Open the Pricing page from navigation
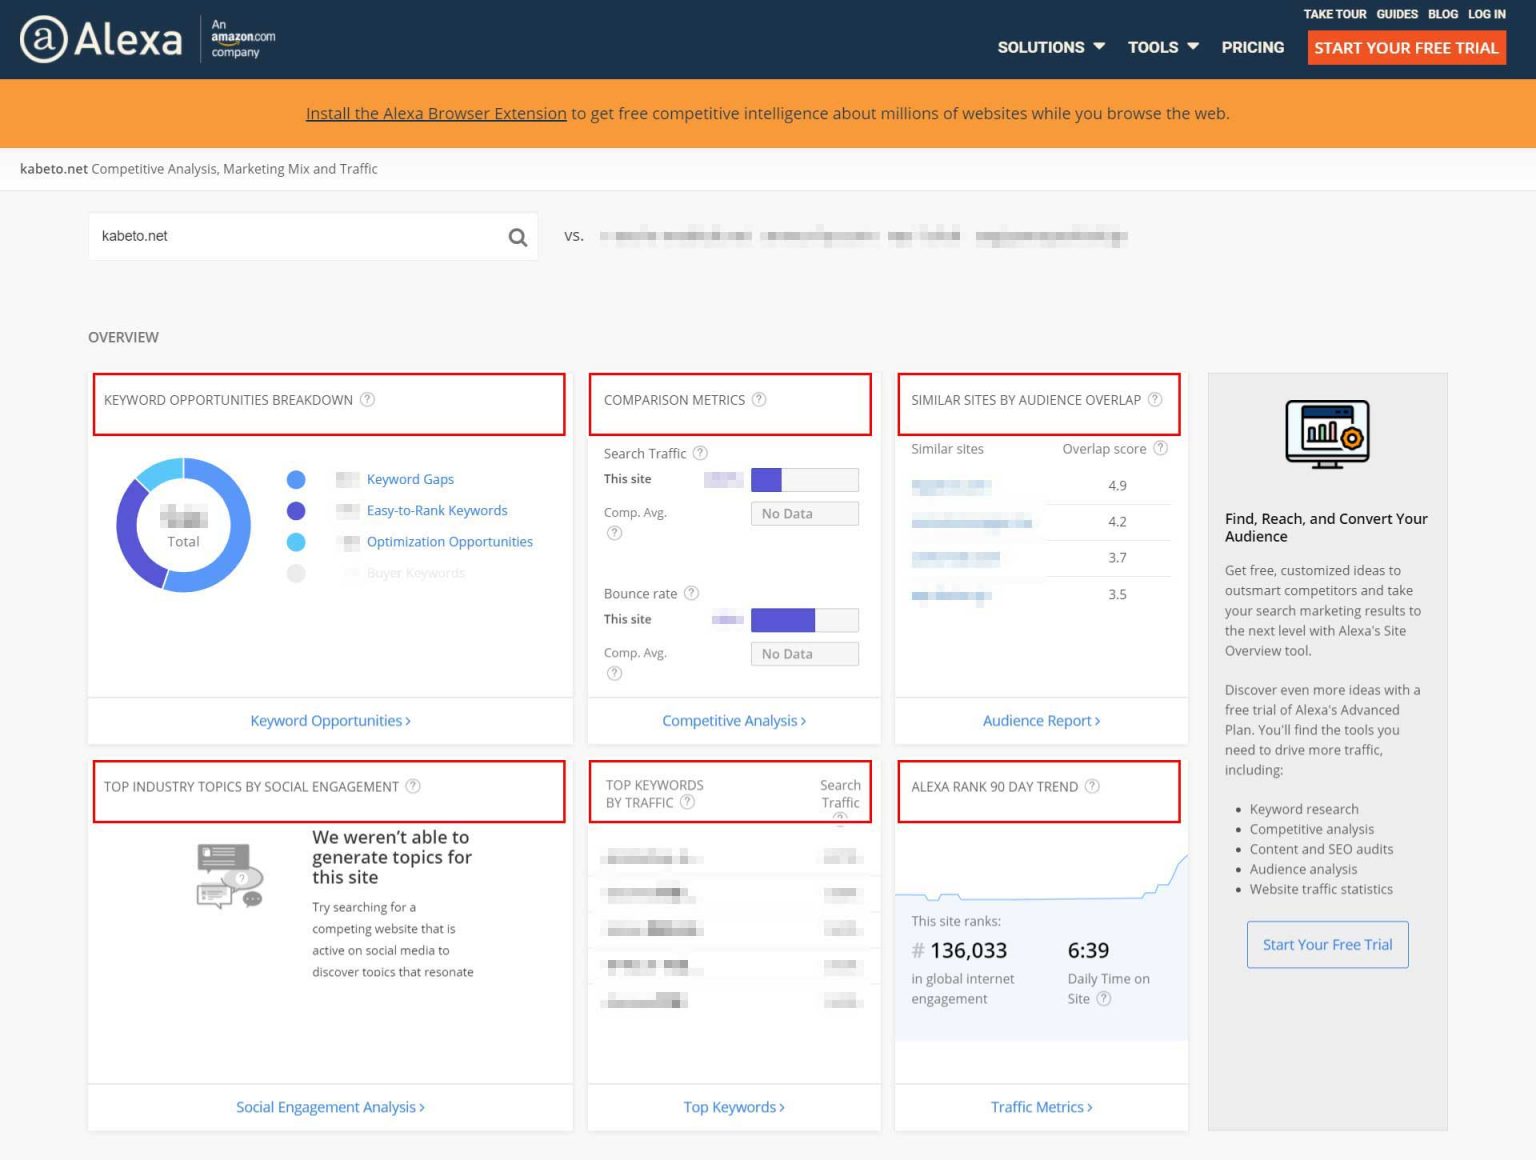This screenshot has height=1160, width=1536. (1252, 47)
